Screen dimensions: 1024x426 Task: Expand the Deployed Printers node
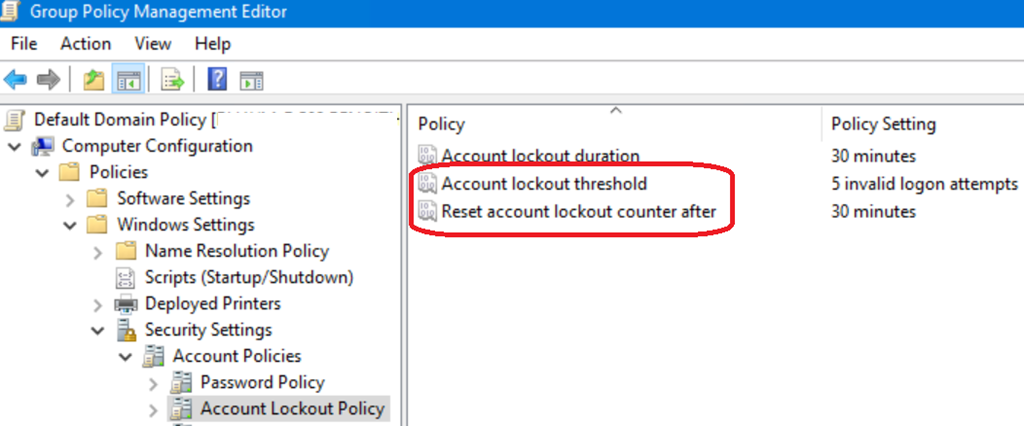coord(98,304)
